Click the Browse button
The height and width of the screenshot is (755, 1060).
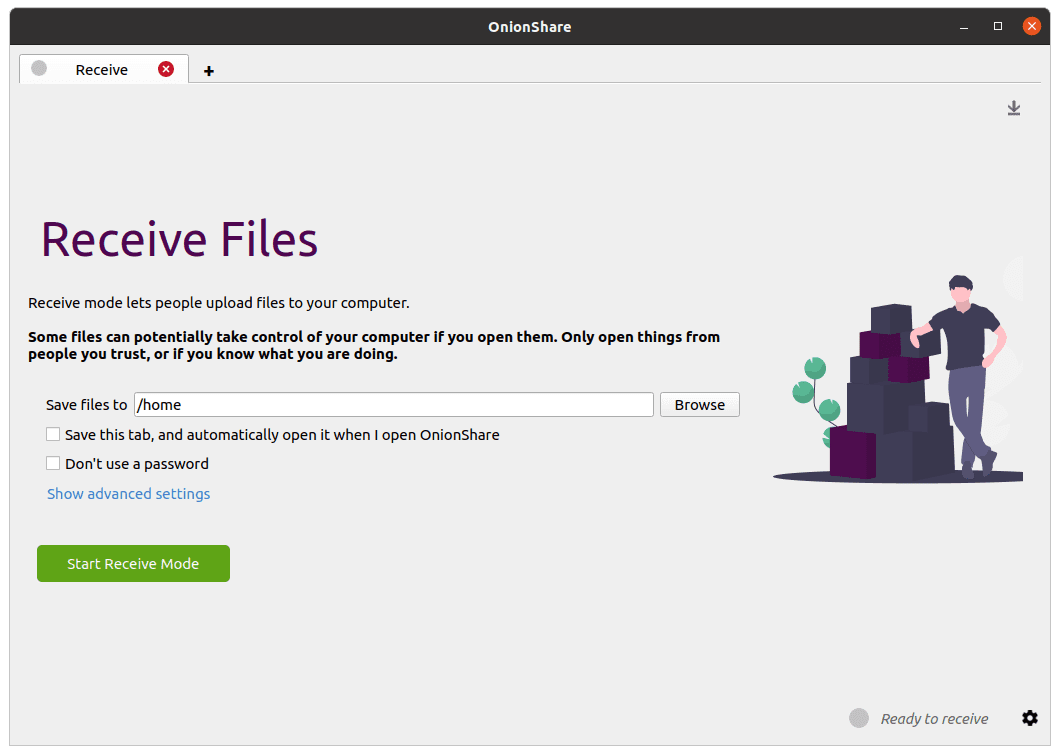tap(700, 404)
